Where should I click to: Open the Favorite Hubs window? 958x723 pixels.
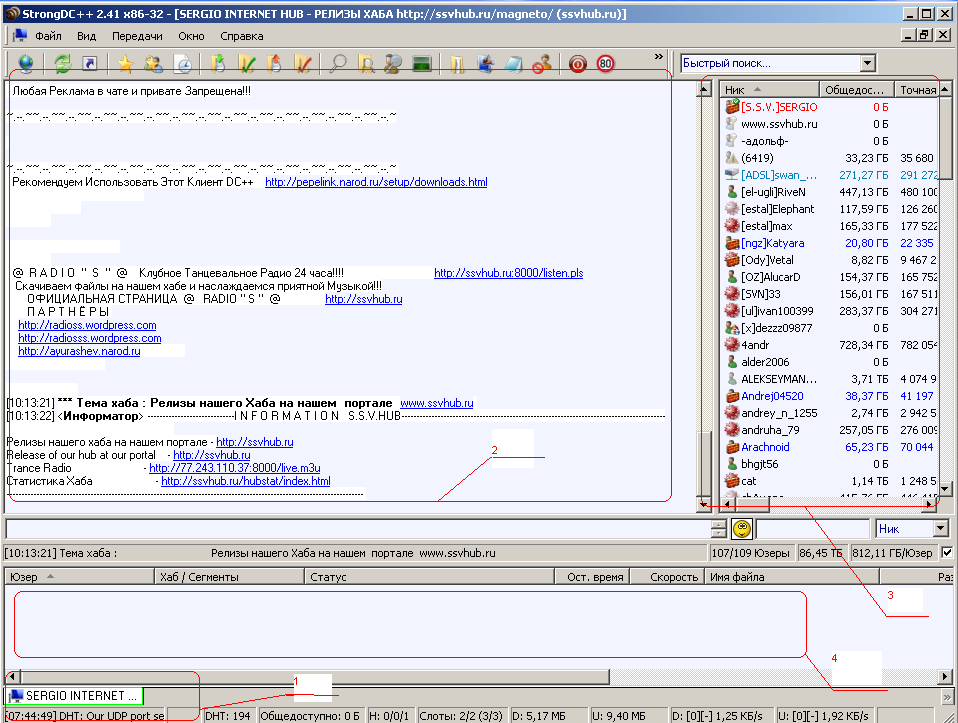coord(126,62)
